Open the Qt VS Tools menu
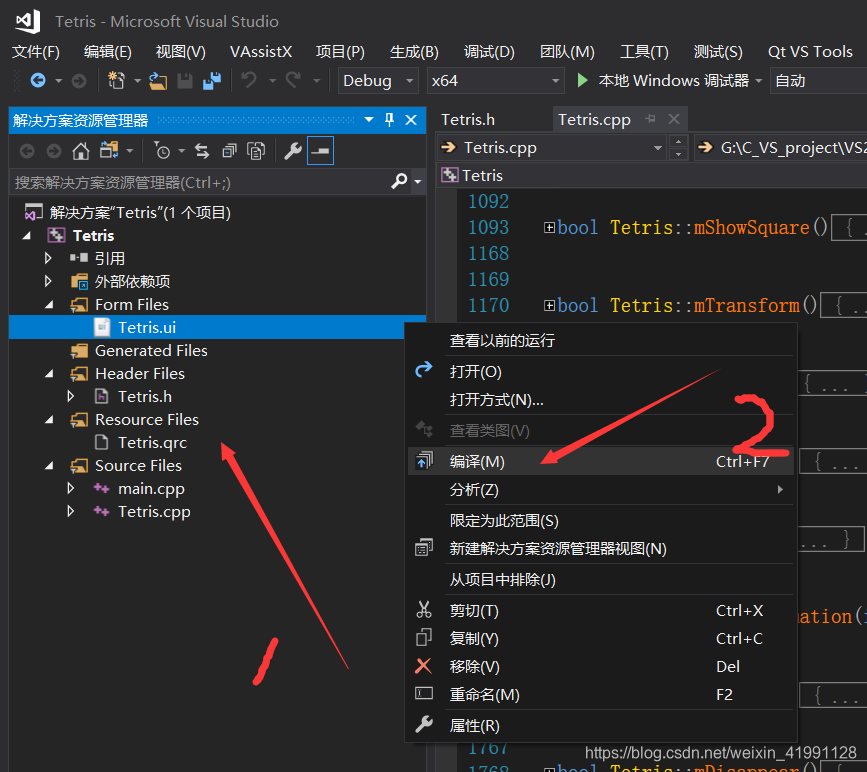This screenshot has width=867, height=772. [x=810, y=52]
